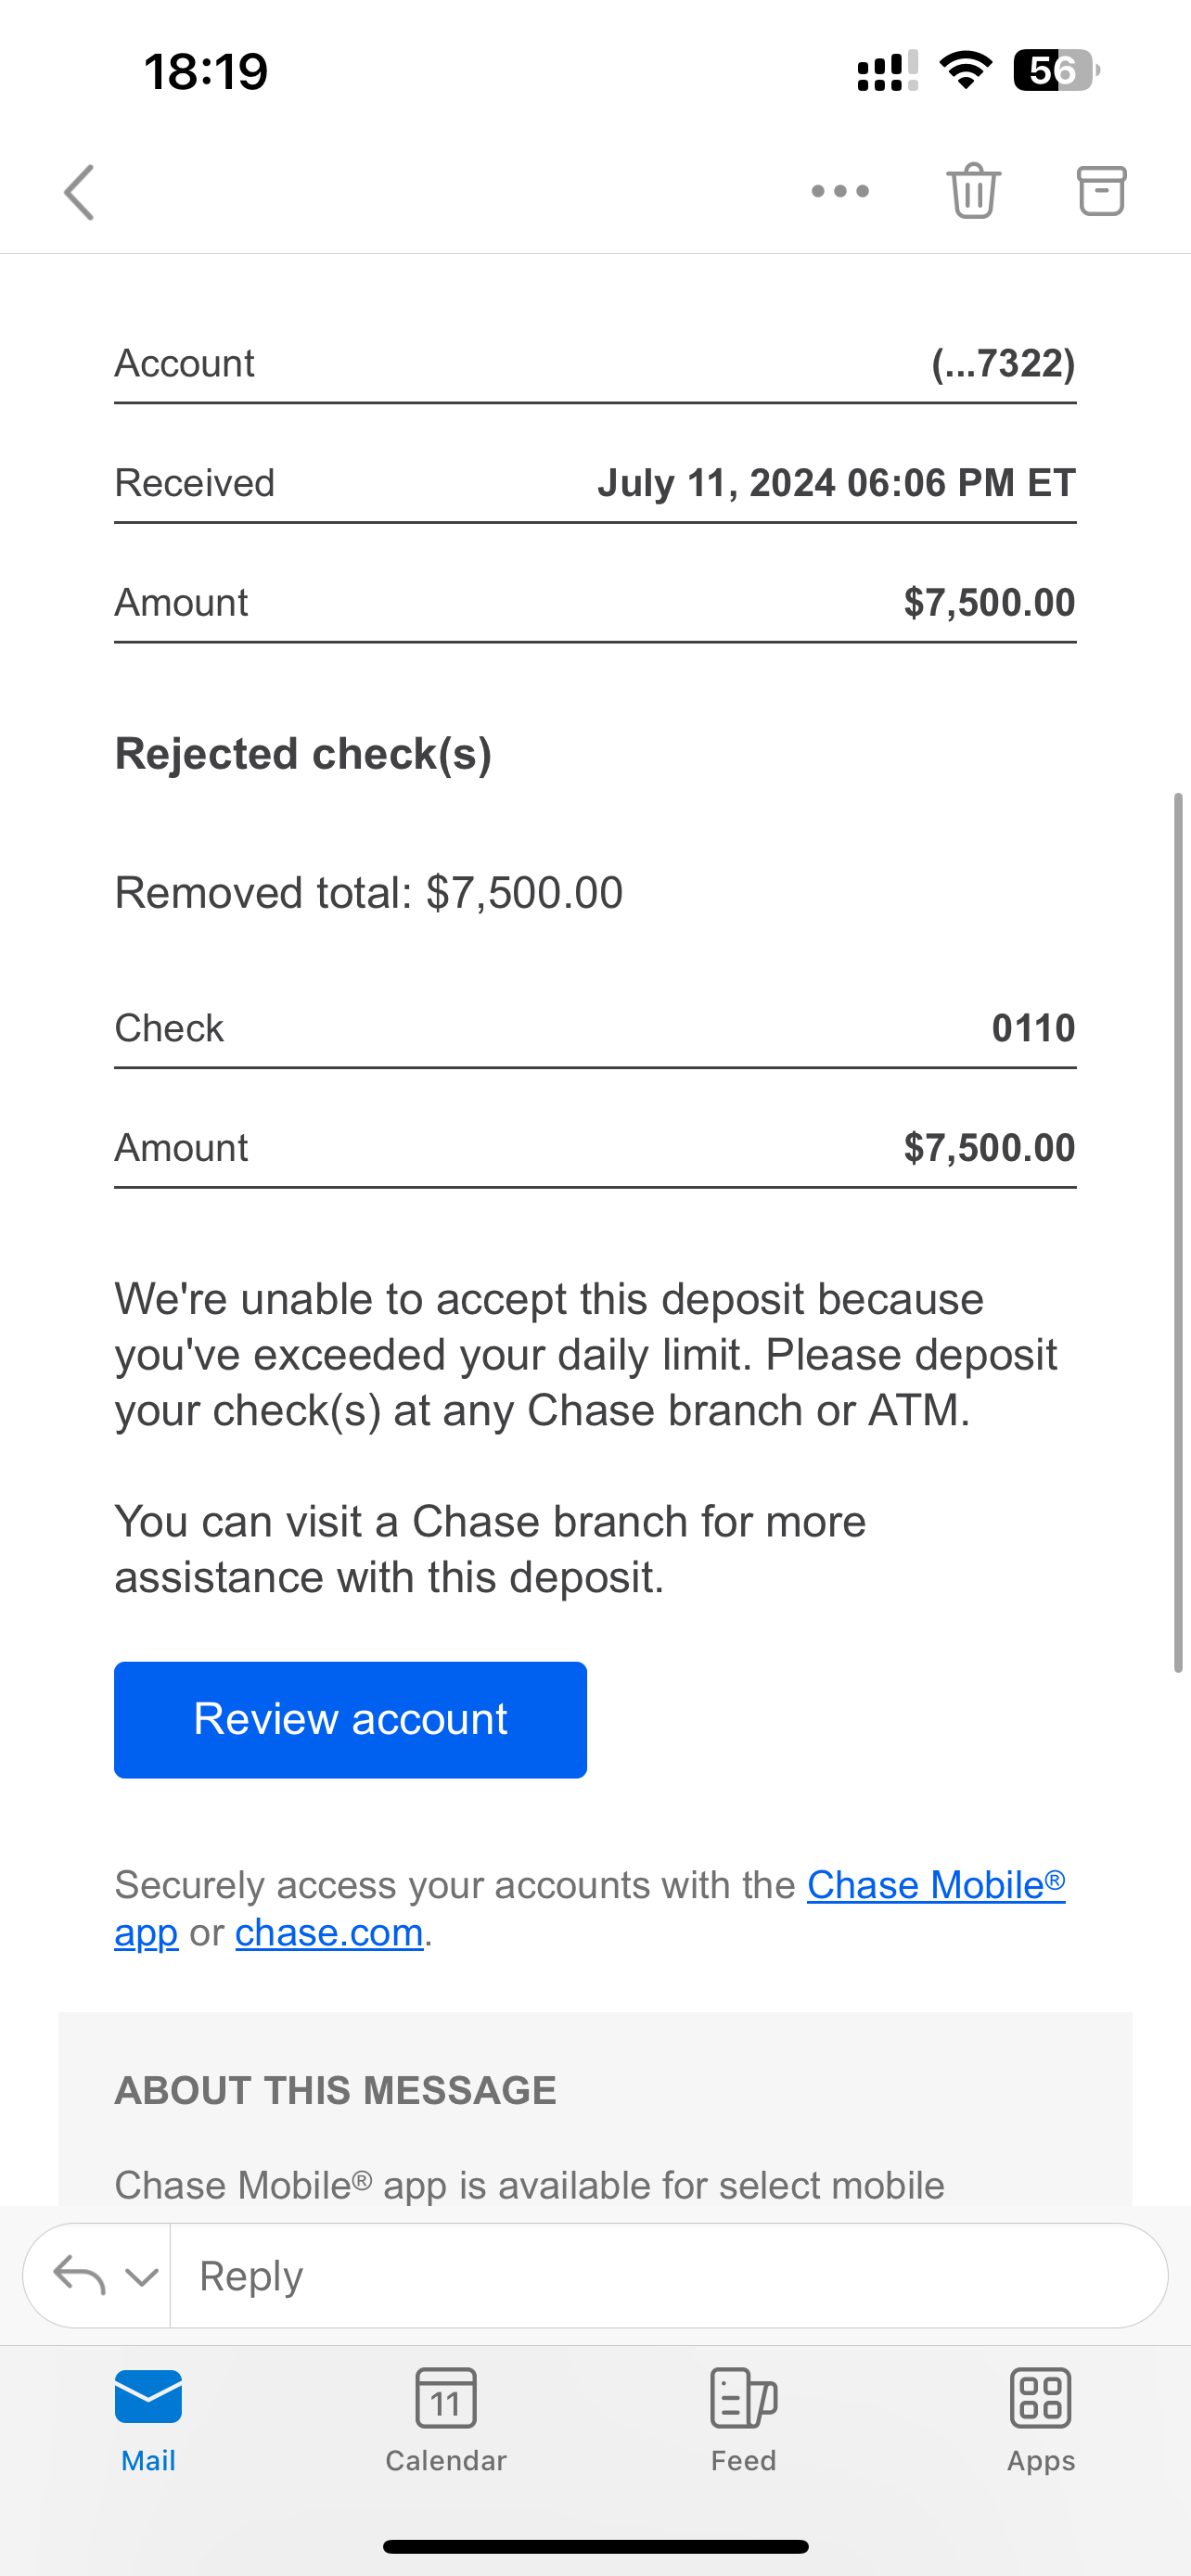Go back using the back arrow
The width and height of the screenshot is (1191, 2576).
(x=79, y=192)
